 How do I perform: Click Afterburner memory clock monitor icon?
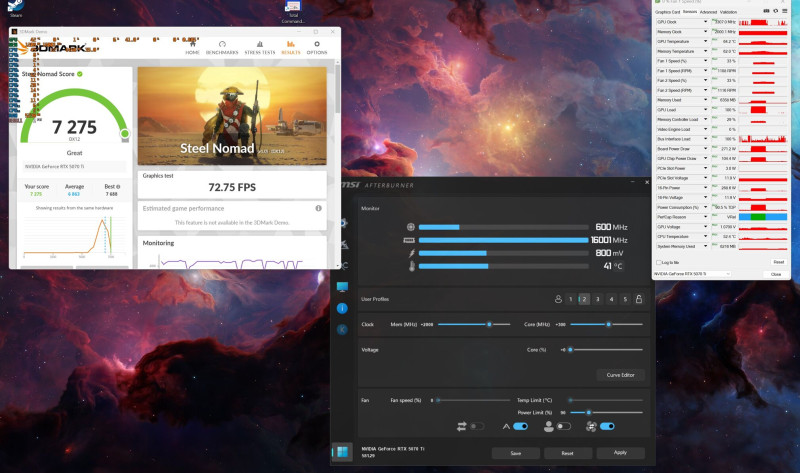[x=409, y=240]
